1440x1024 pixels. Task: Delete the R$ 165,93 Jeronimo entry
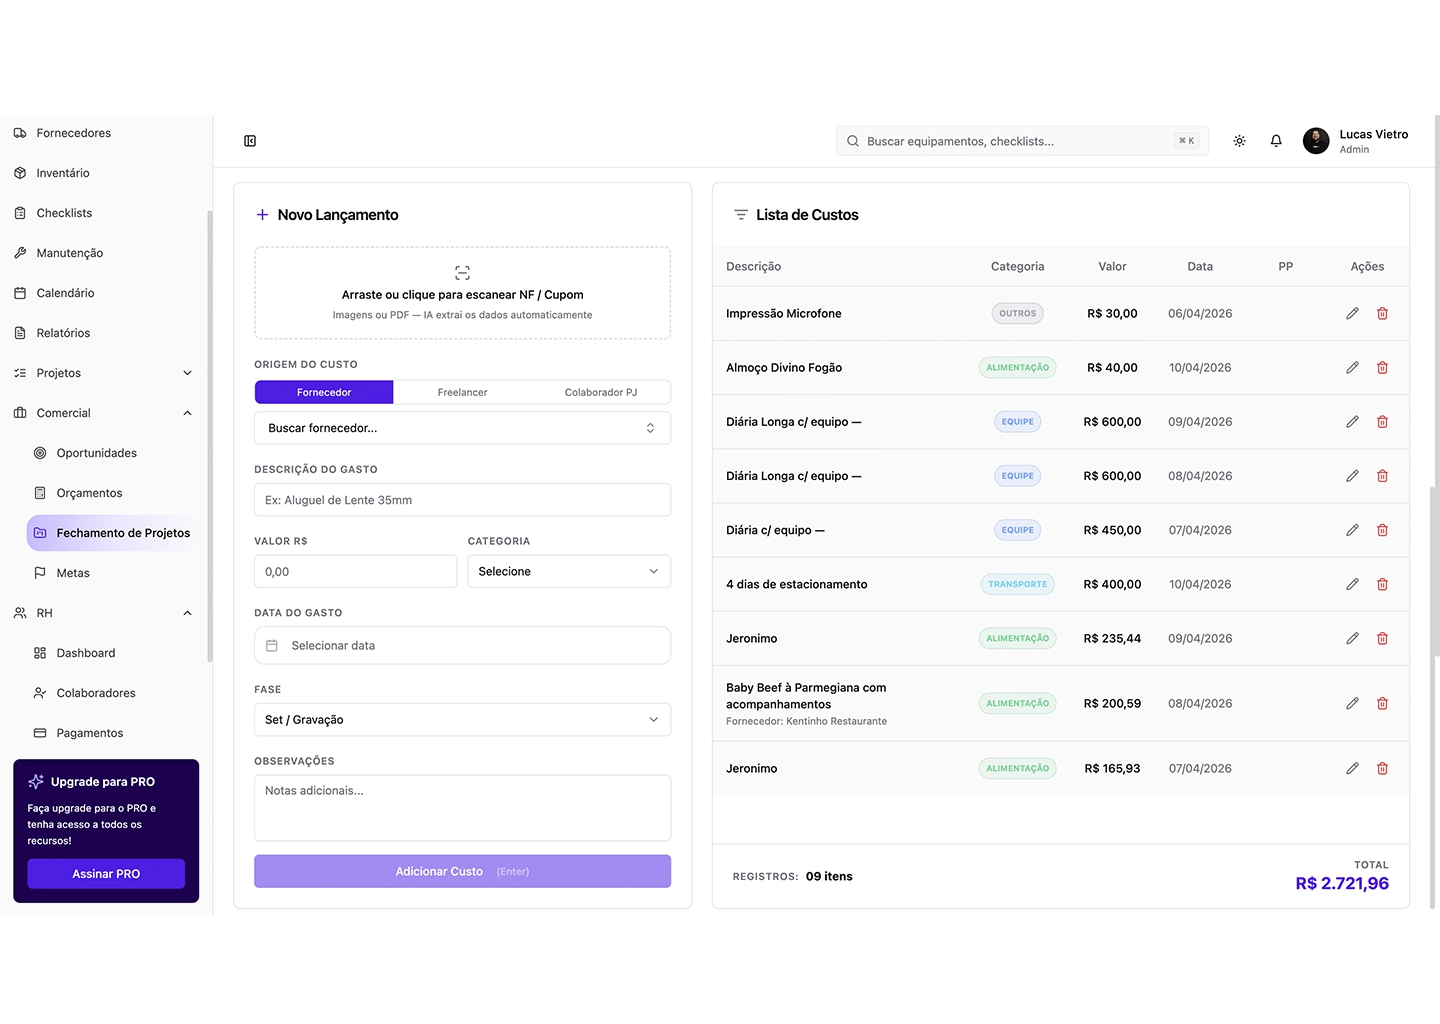[x=1382, y=769]
